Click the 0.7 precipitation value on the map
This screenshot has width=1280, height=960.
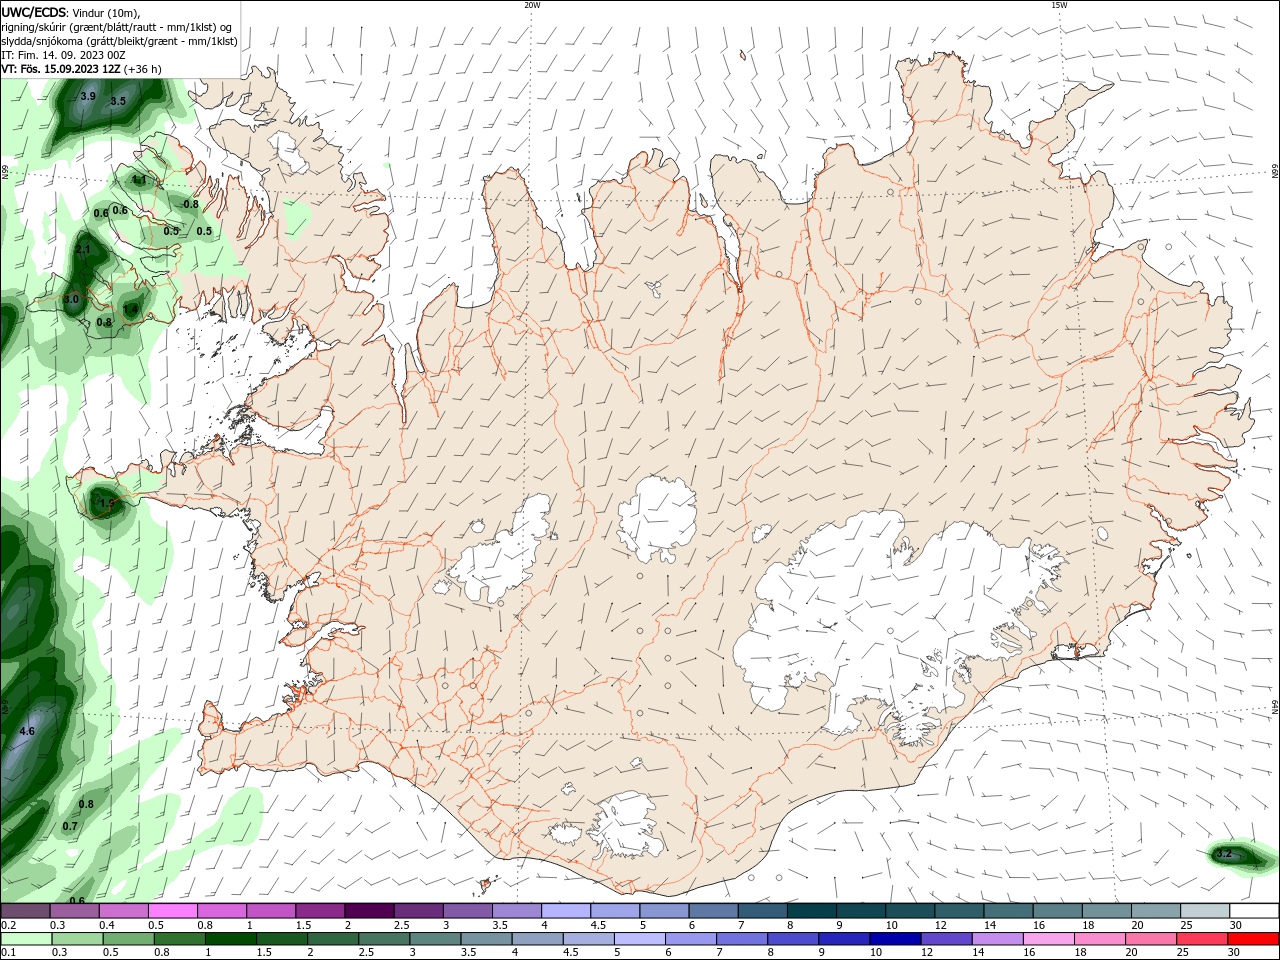(70, 826)
